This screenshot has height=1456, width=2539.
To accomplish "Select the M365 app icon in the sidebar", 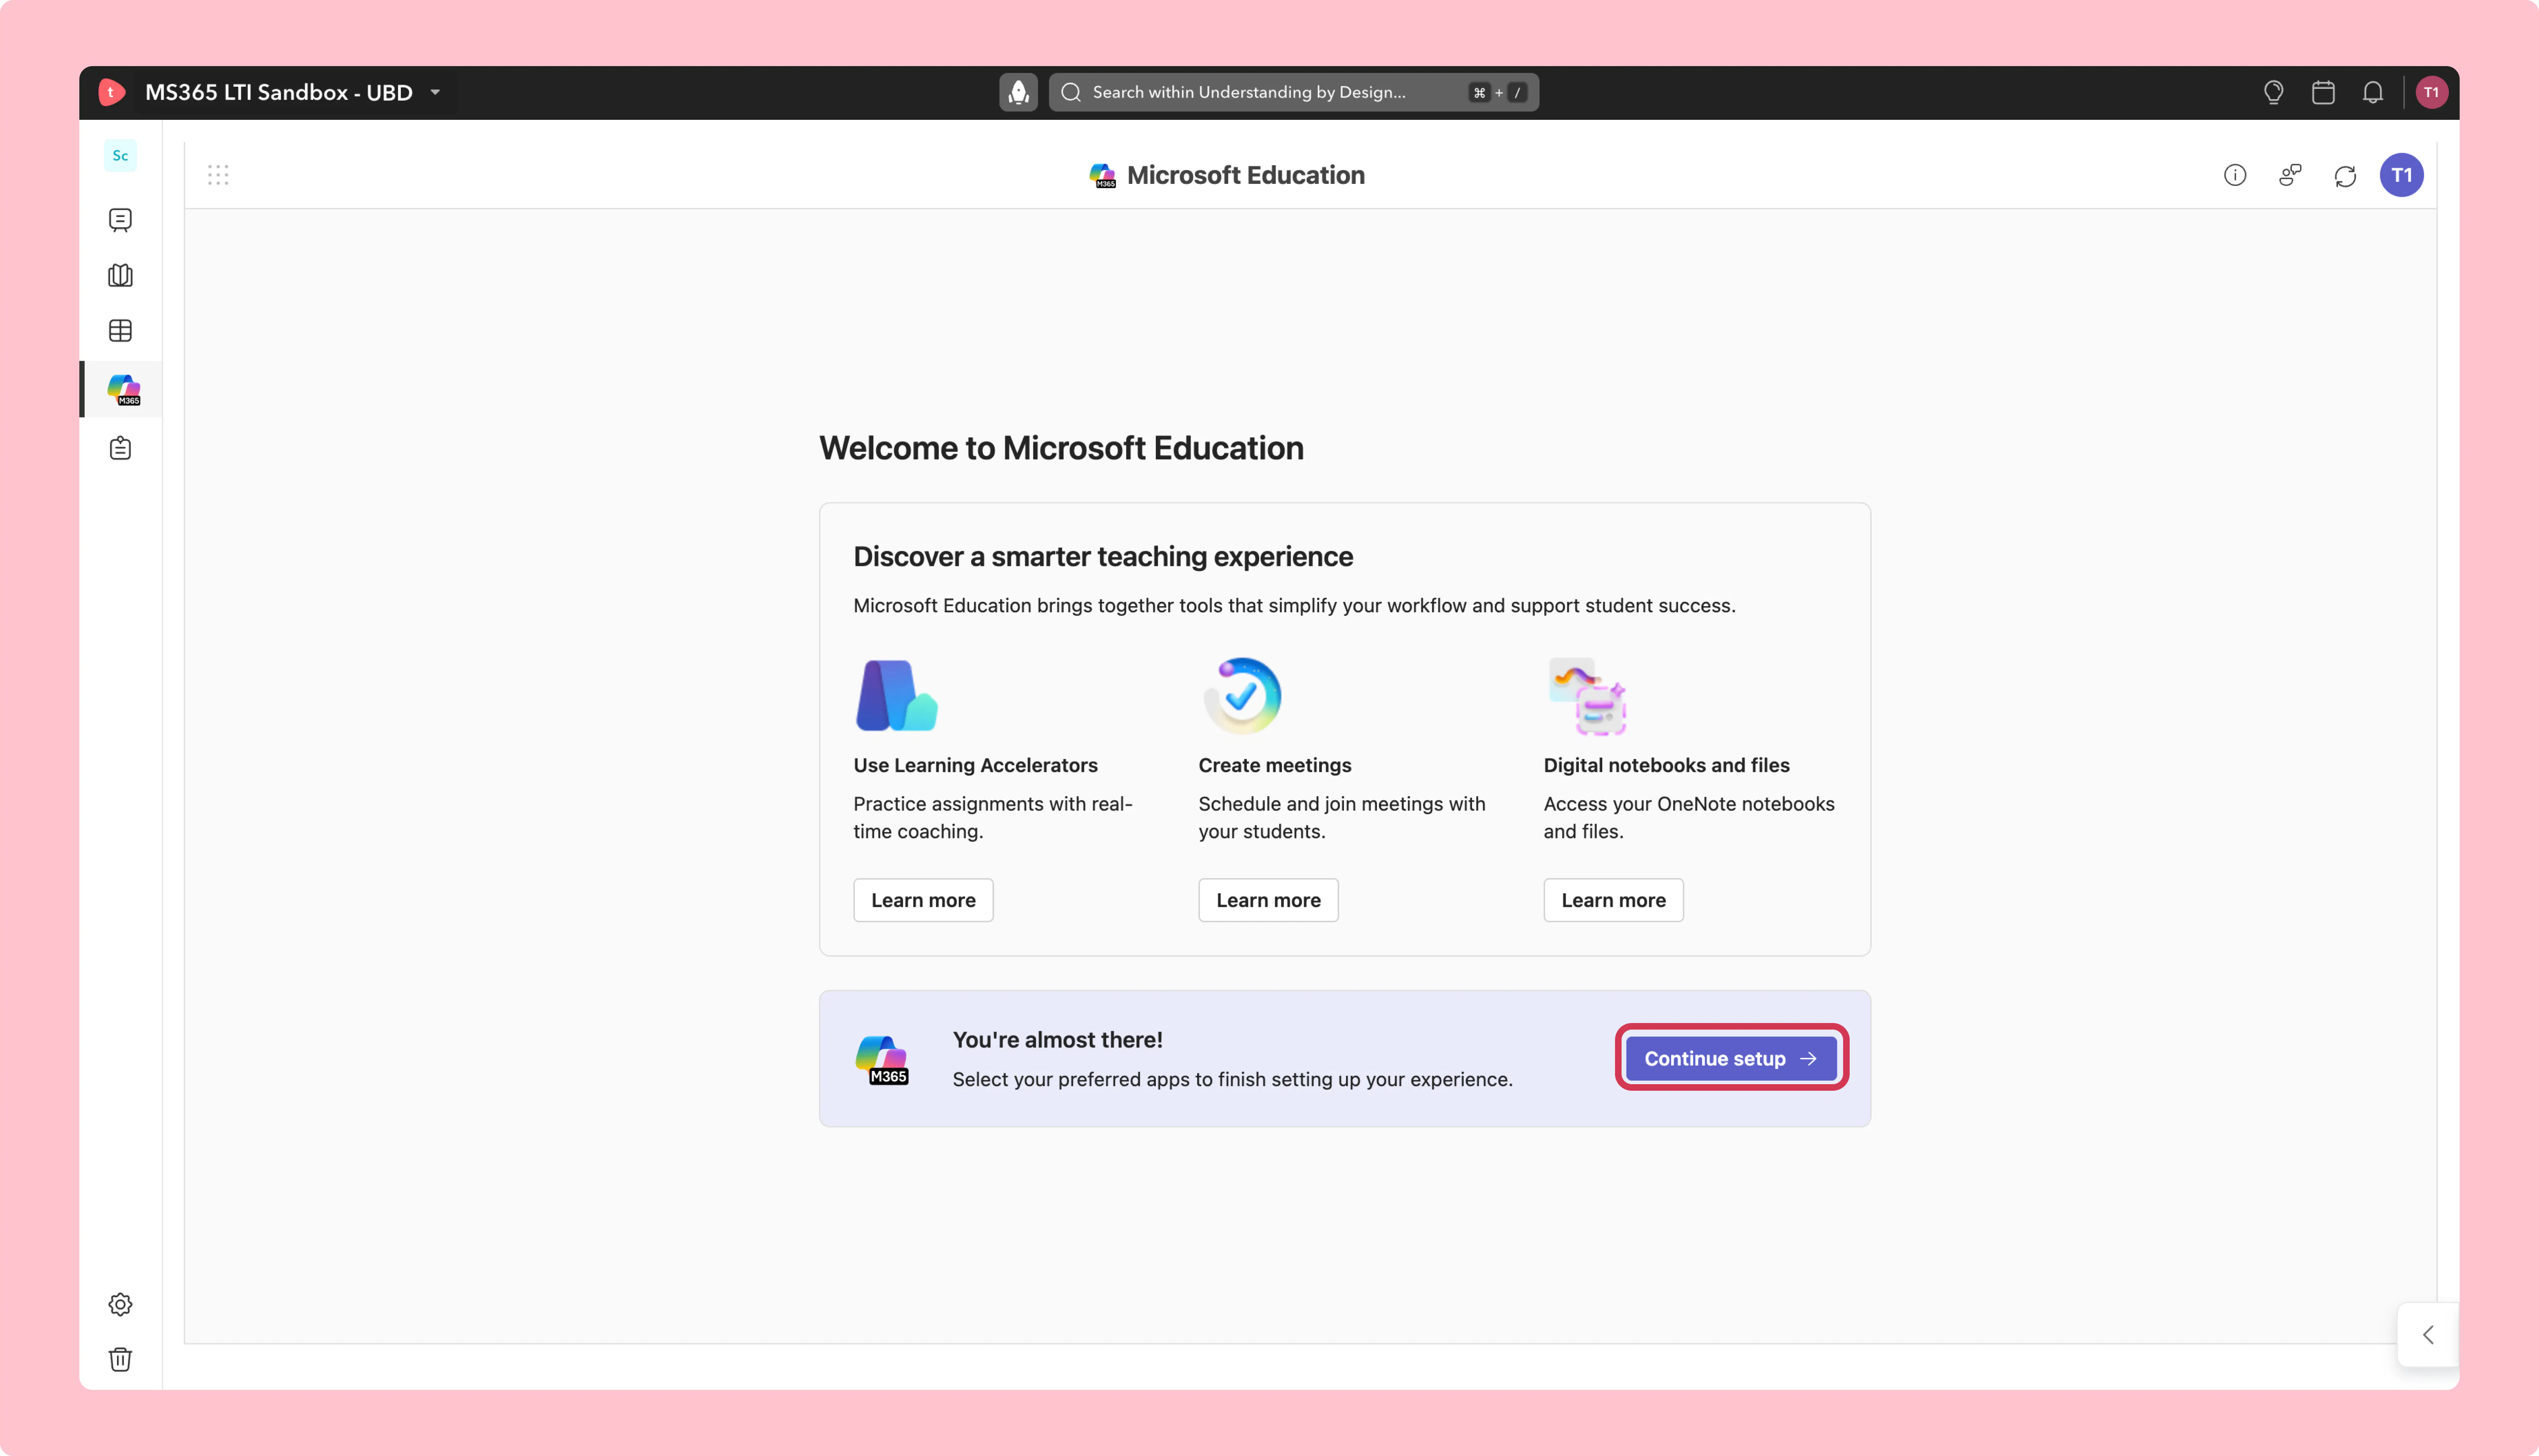I will click(123, 389).
